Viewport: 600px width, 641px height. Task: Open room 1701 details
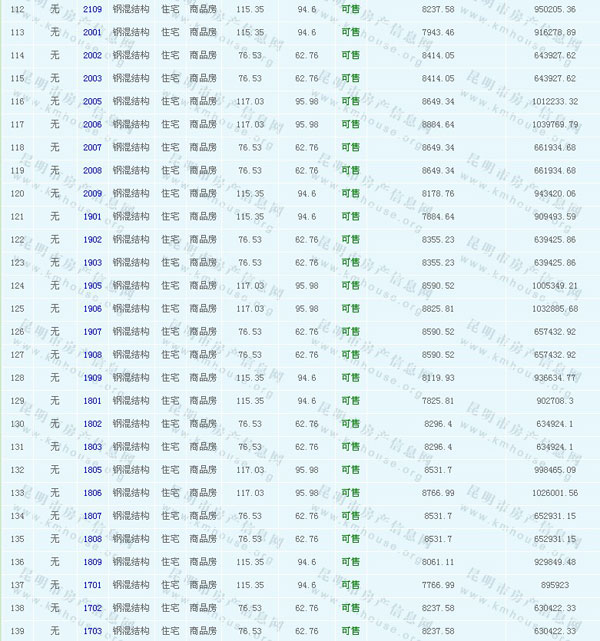[92, 585]
